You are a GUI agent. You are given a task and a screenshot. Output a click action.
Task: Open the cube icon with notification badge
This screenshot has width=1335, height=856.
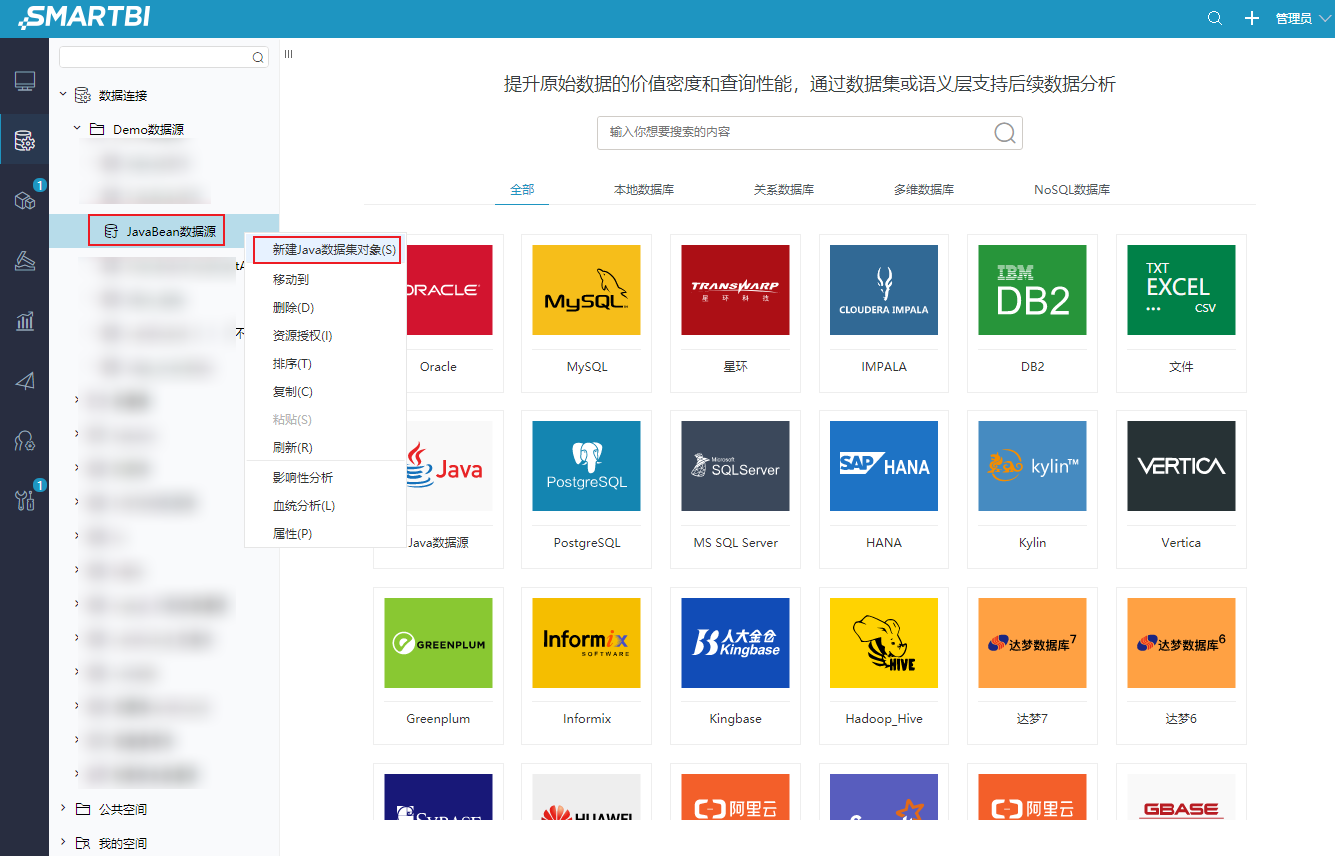(x=25, y=200)
